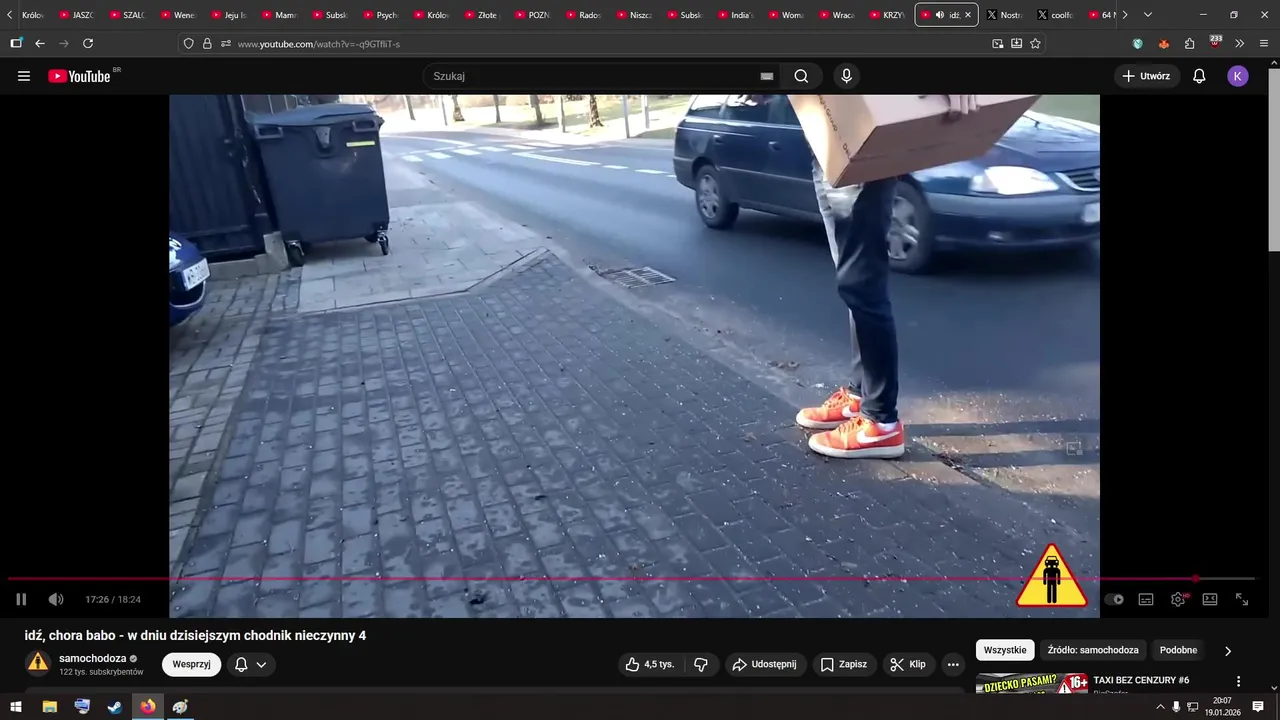Screen dimensions: 1280x720
Task: Select the Podobne filter chip
Action: [x=1178, y=650]
